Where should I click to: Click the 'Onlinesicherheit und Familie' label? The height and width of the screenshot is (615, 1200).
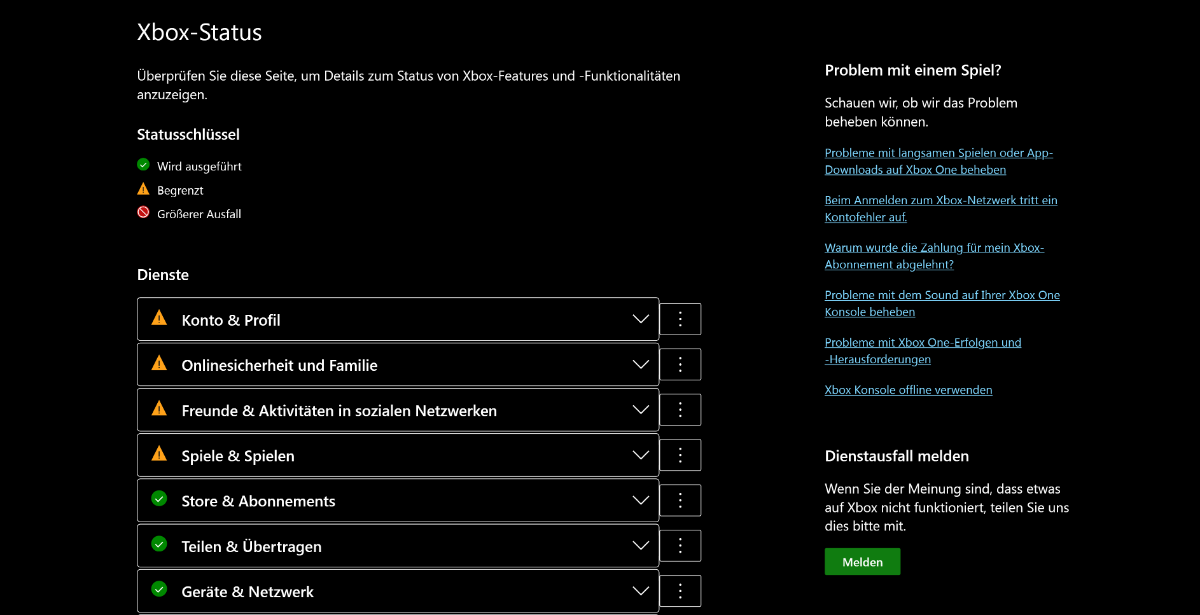(x=280, y=365)
